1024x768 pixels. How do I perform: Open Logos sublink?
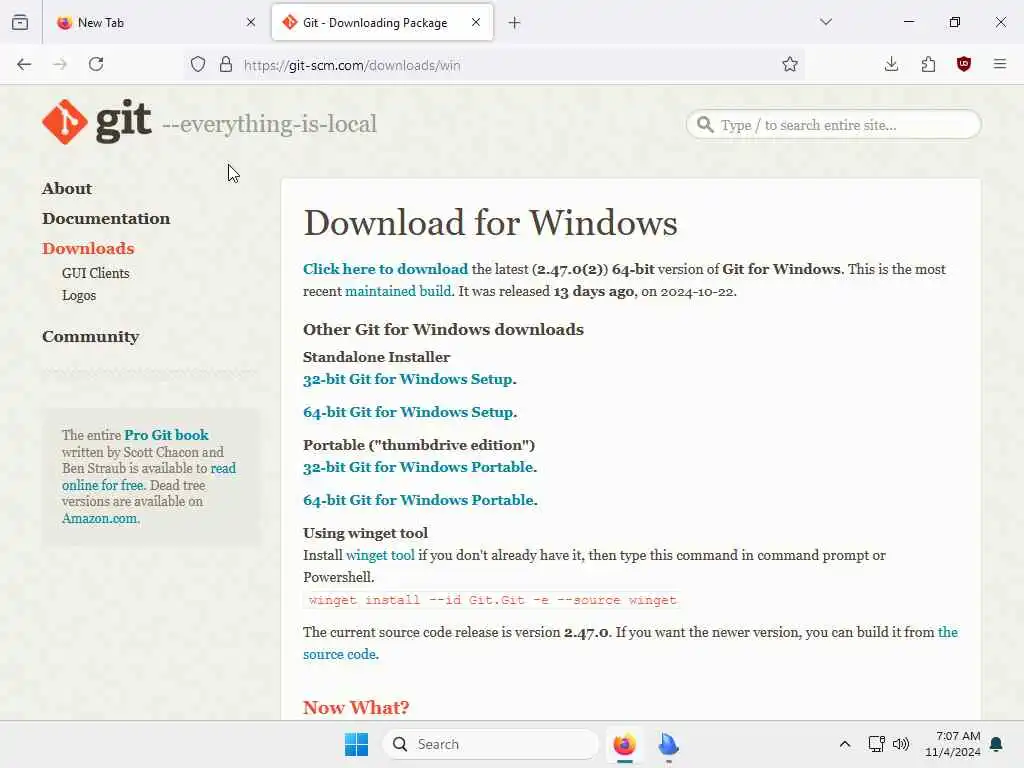[79, 295]
